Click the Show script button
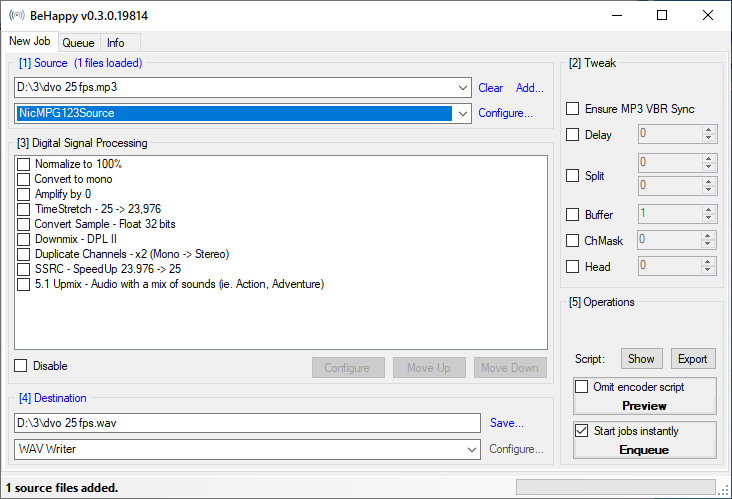 (x=641, y=358)
